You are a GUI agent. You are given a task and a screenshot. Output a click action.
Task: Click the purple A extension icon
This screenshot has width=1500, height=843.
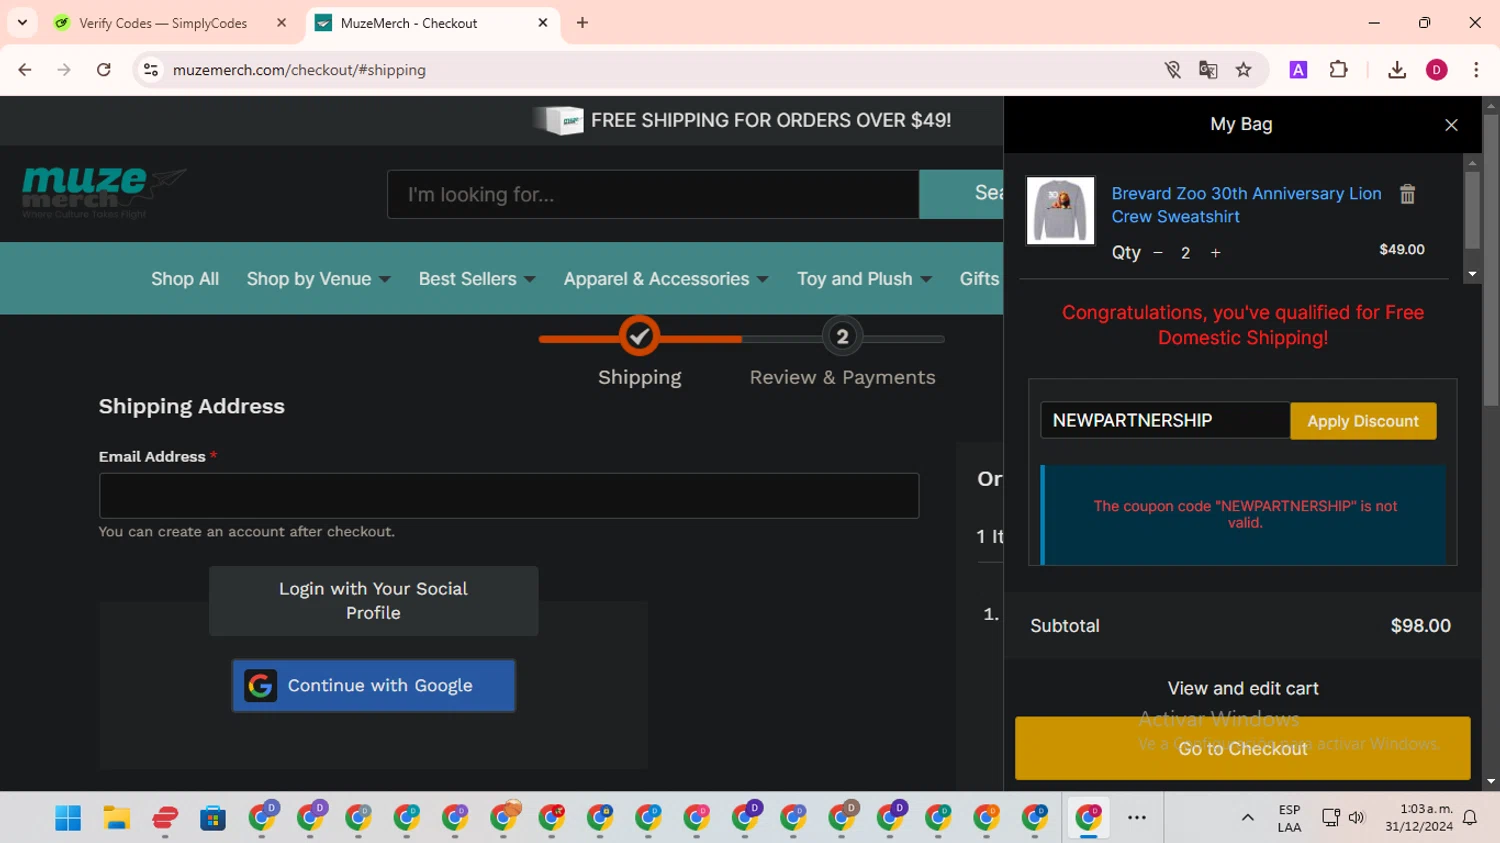point(1298,70)
